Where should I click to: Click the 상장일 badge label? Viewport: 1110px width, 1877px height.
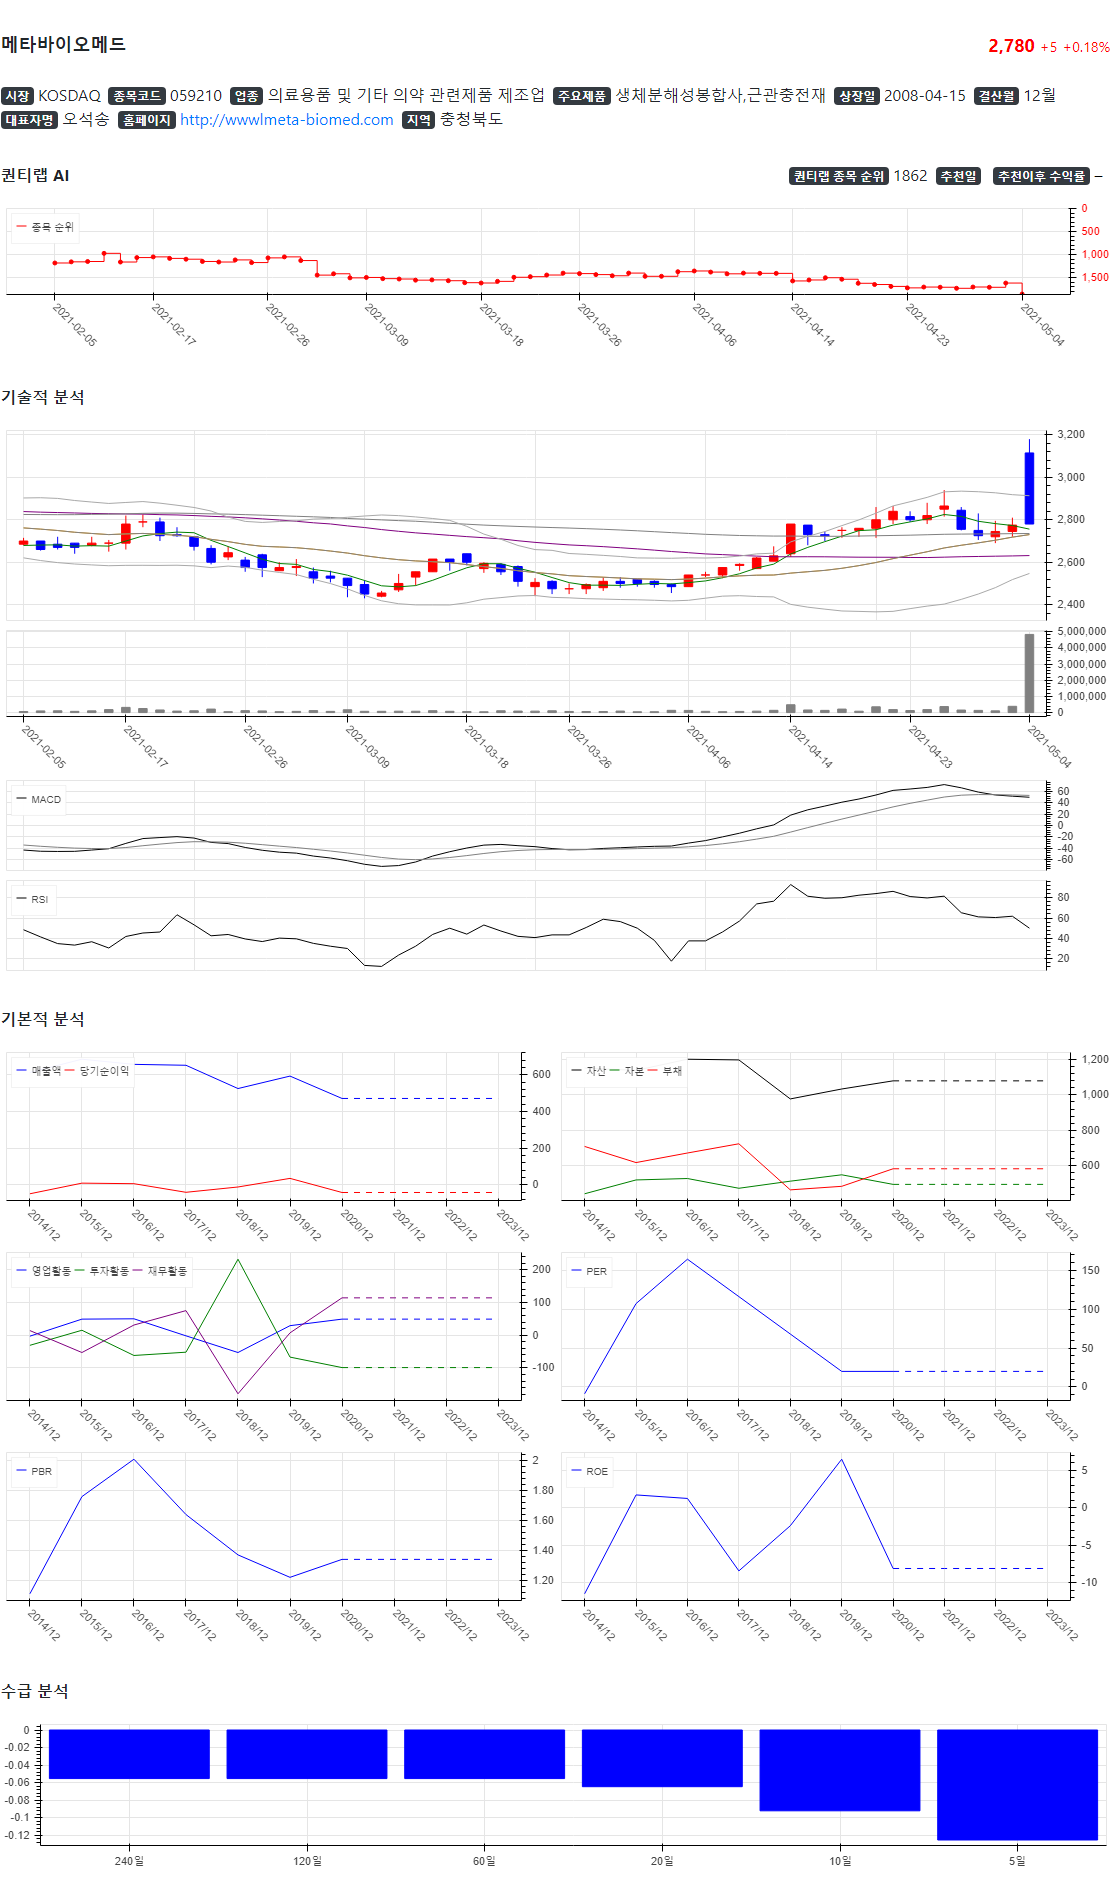(x=857, y=96)
